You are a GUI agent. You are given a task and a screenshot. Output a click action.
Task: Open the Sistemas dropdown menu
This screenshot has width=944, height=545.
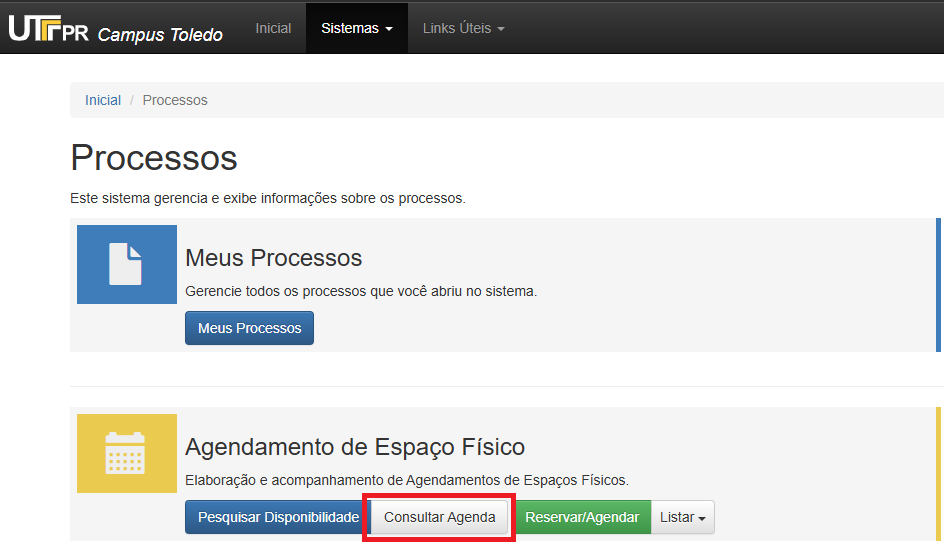[356, 28]
